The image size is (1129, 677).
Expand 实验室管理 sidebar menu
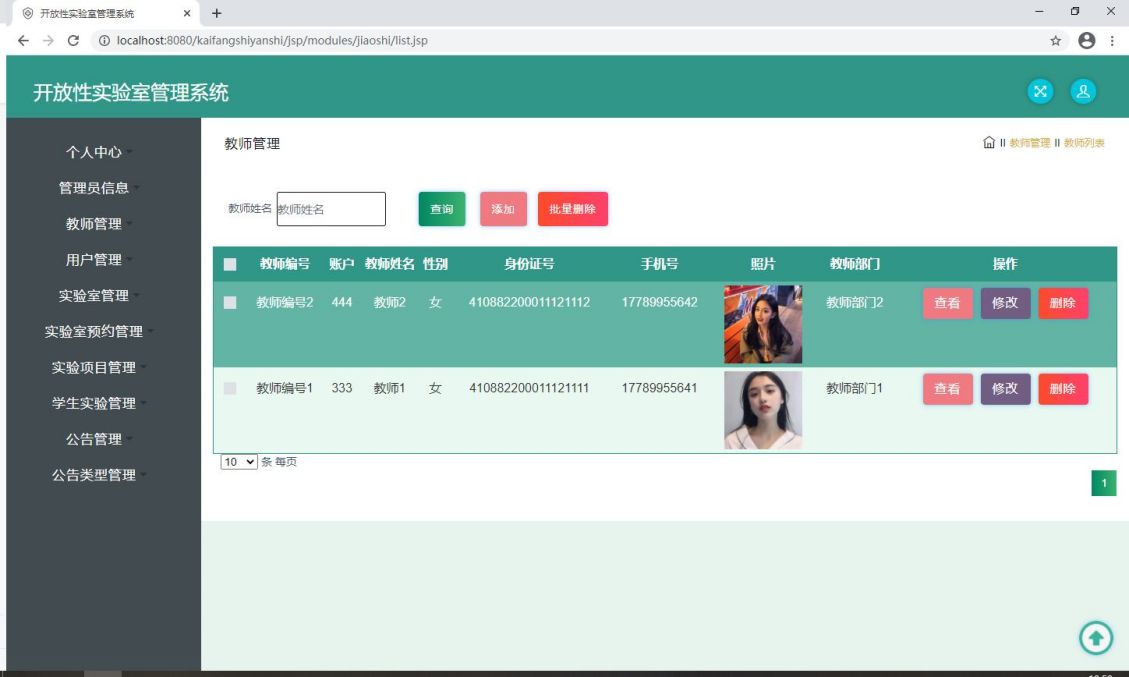pos(94,295)
